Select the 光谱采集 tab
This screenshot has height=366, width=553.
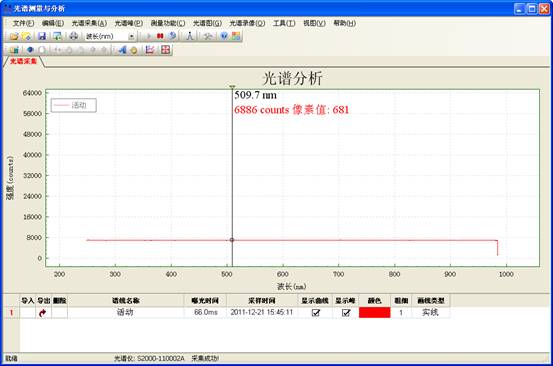[23, 61]
